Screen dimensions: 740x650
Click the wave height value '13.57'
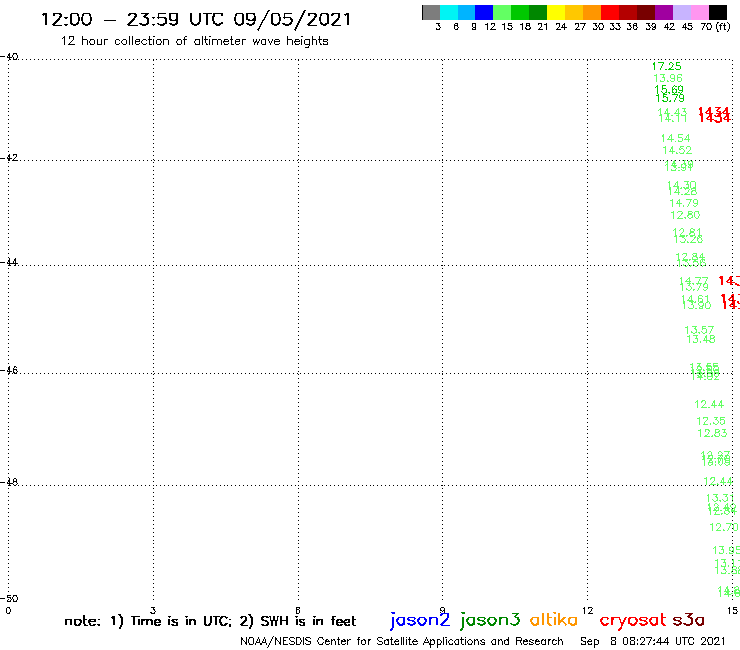click(699, 329)
